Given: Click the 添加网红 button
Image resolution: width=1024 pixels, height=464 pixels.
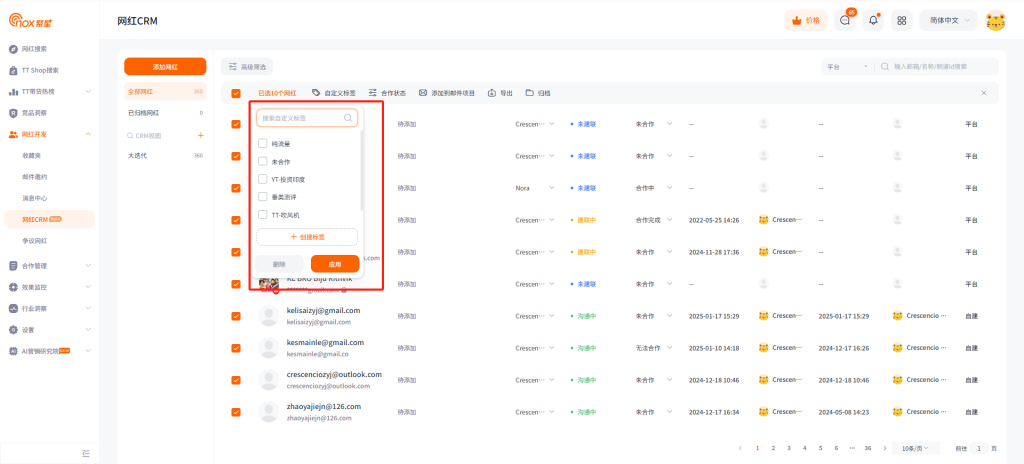Looking at the screenshot, I should click(x=165, y=66).
